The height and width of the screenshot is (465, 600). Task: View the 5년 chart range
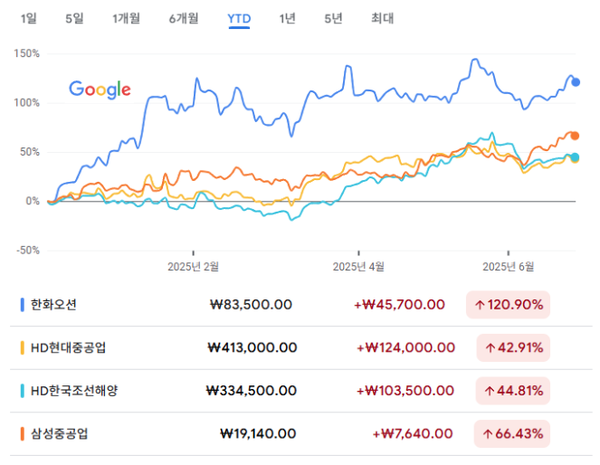tap(333, 18)
